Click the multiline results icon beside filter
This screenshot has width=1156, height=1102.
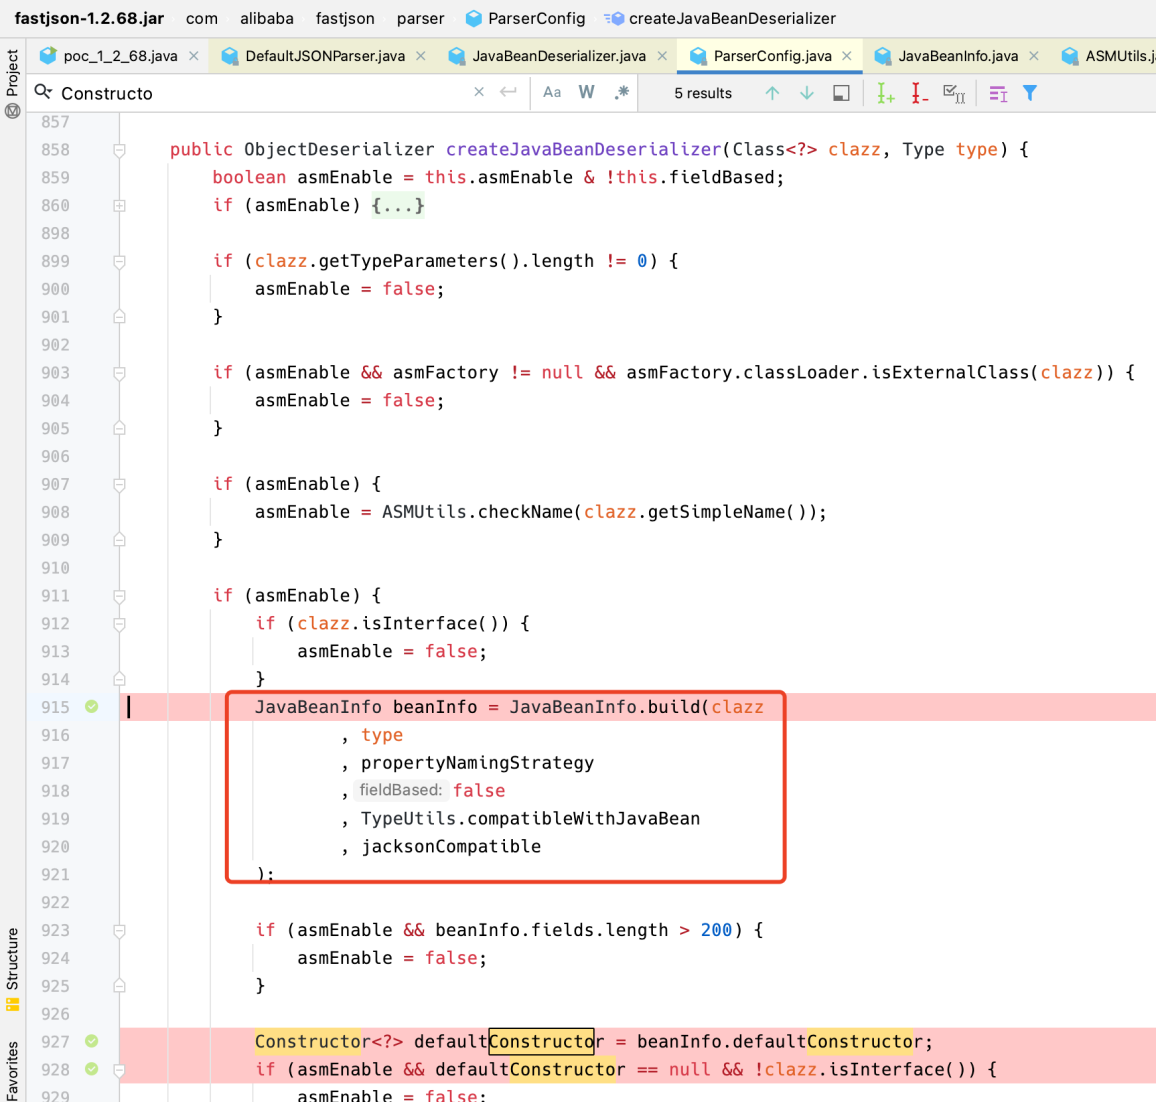tap(998, 94)
